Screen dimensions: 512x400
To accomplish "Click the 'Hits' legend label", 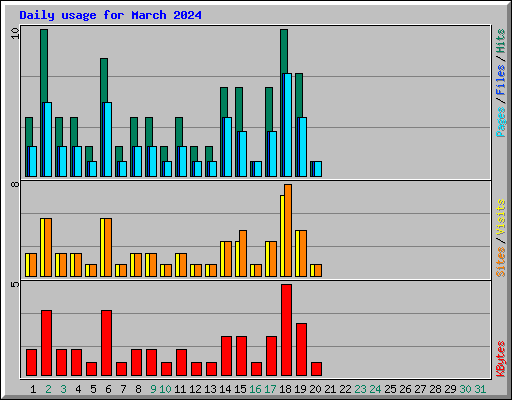I will pos(500,41).
